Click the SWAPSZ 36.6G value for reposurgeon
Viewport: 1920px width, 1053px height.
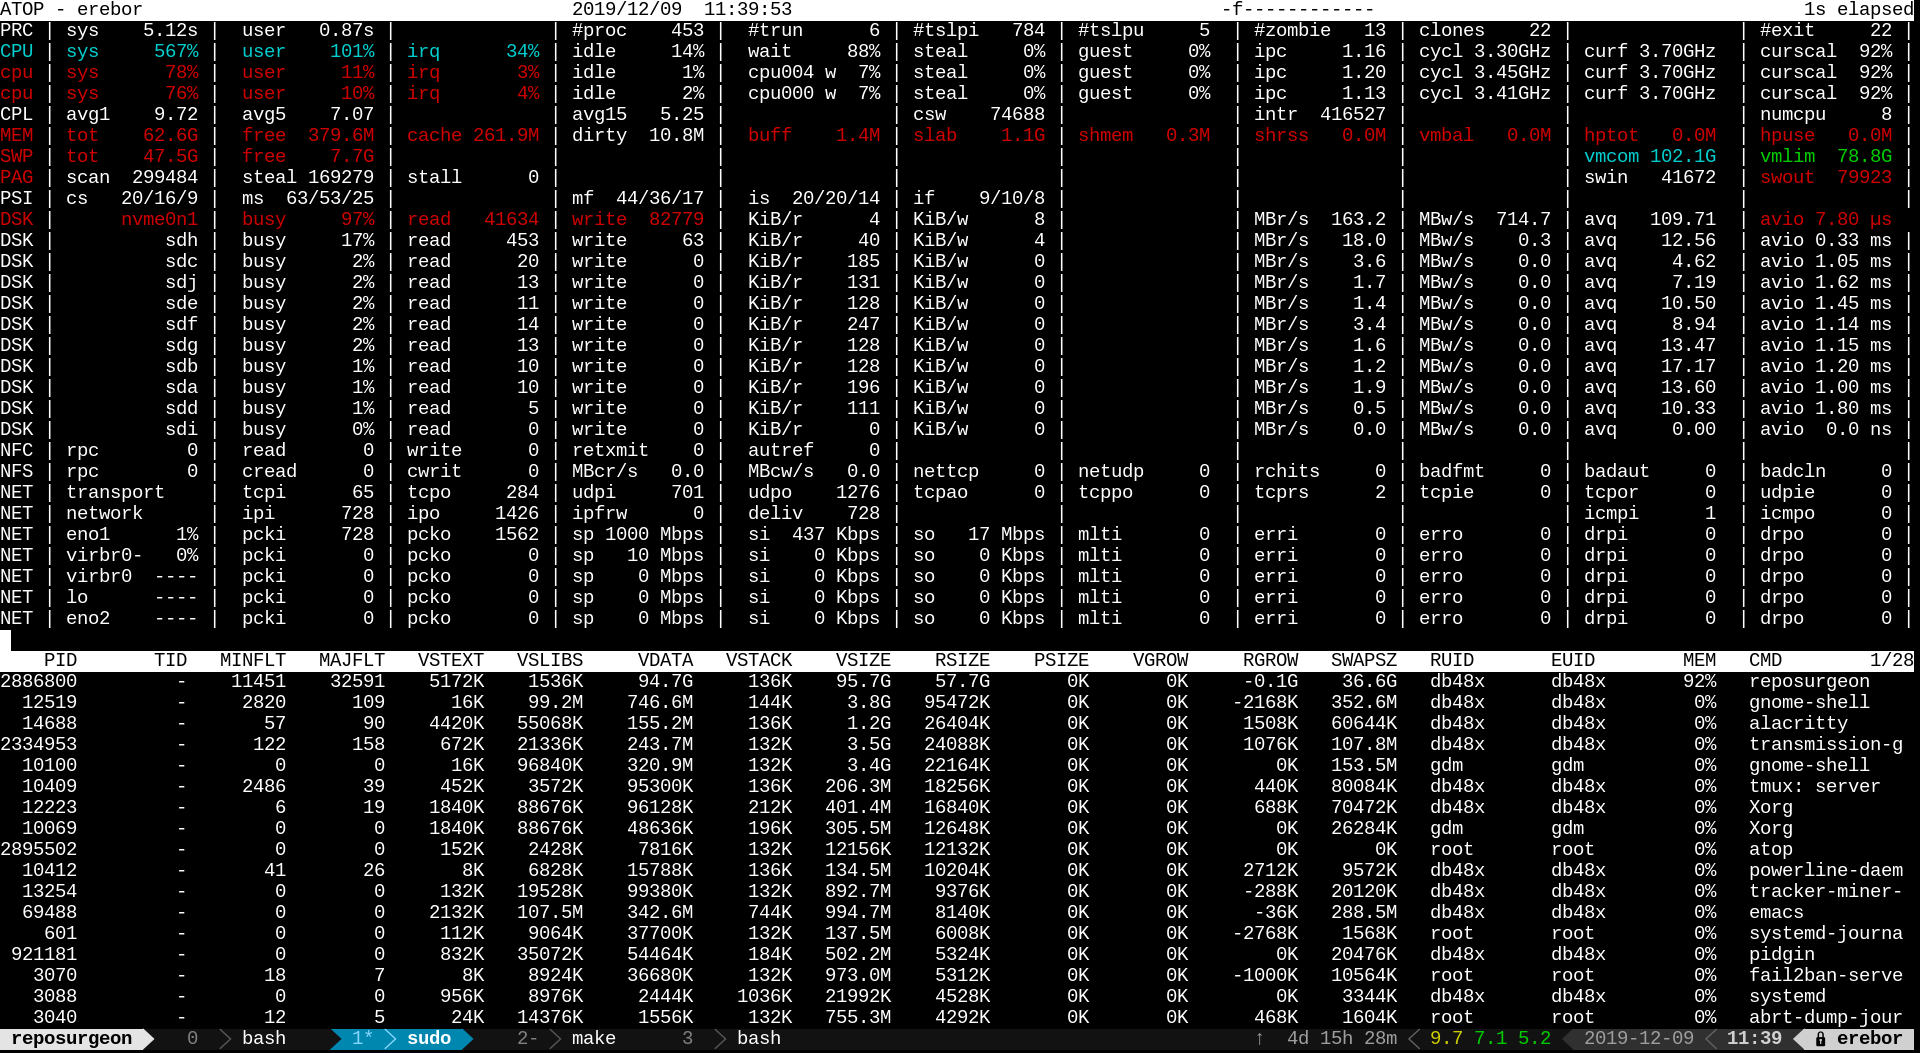pyautogui.click(x=1369, y=682)
